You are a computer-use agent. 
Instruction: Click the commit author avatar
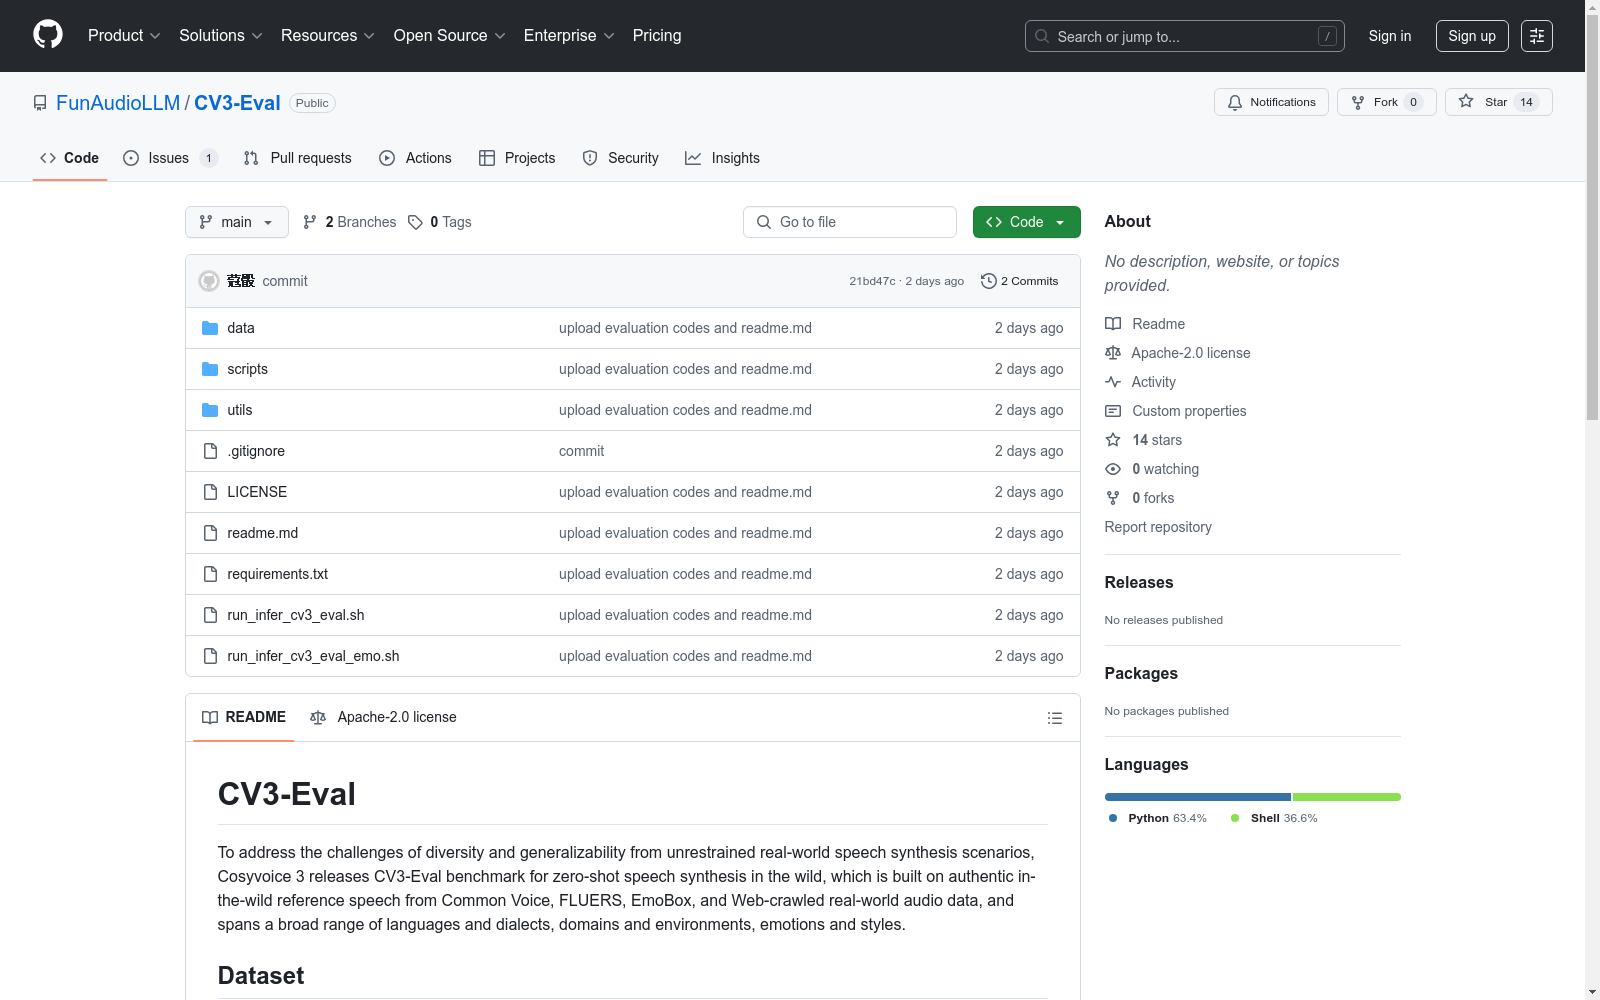coord(209,281)
